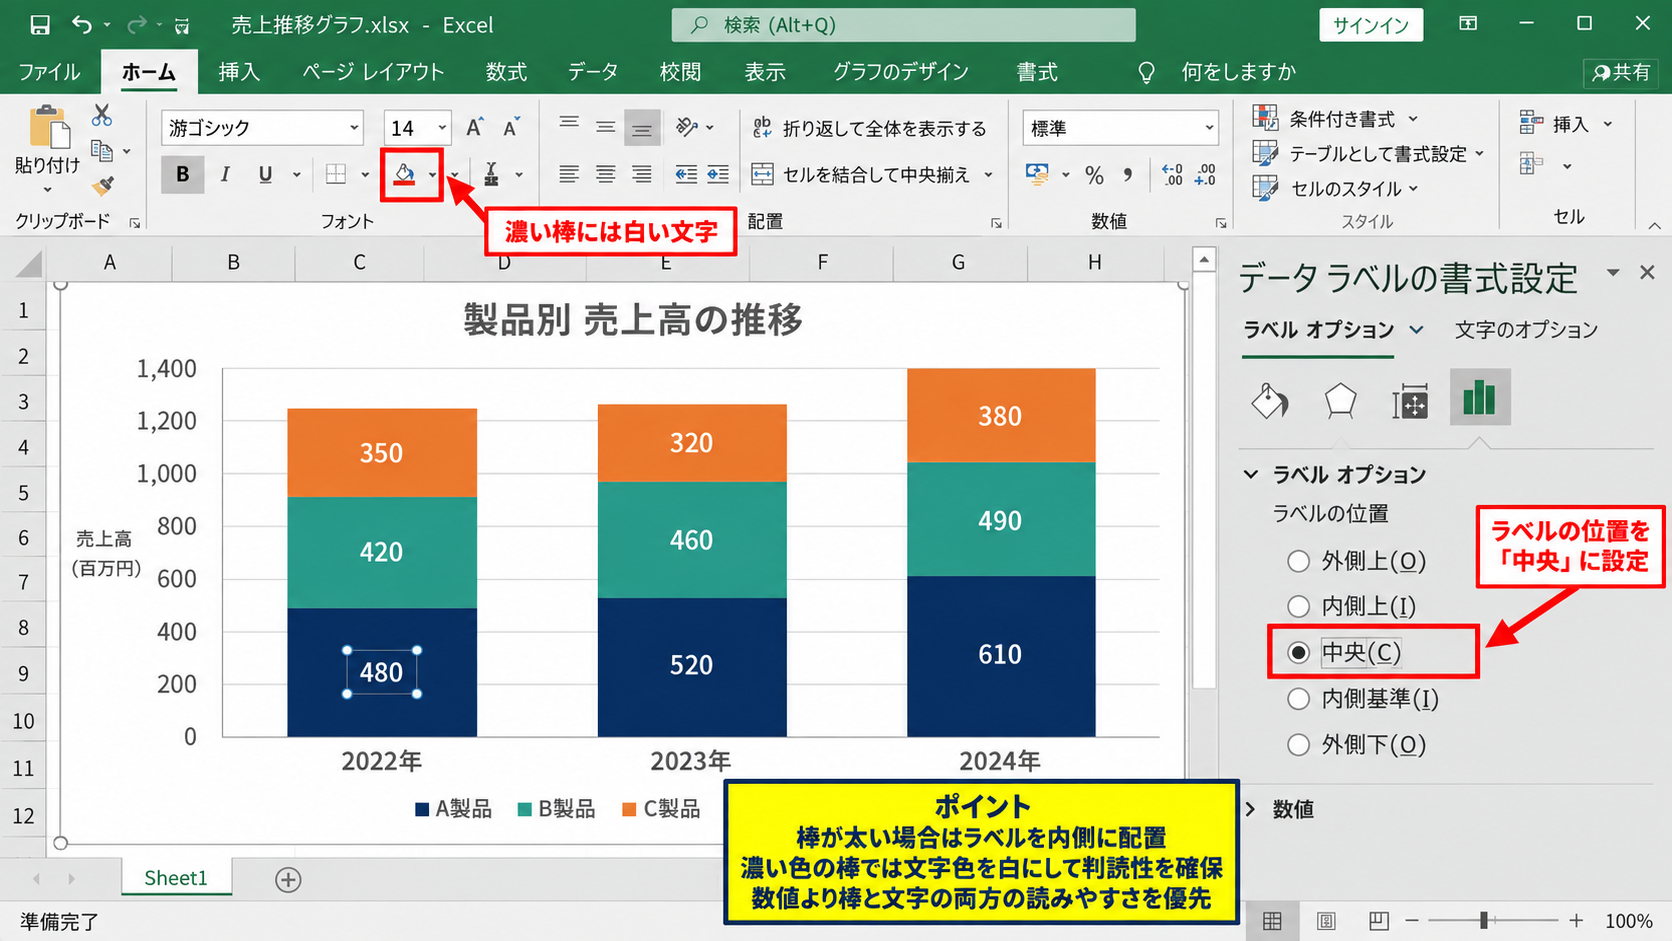Click the Increase Indent icon
Screen dimensions: 1672x941
point(719,175)
